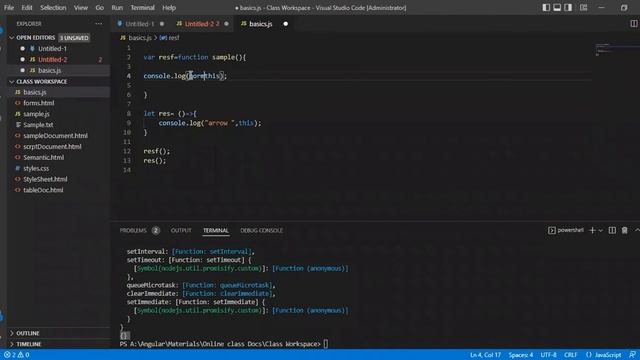
Task: Toggle bottom panel layout icon
Action: pyautogui.click(x=557, y=8)
